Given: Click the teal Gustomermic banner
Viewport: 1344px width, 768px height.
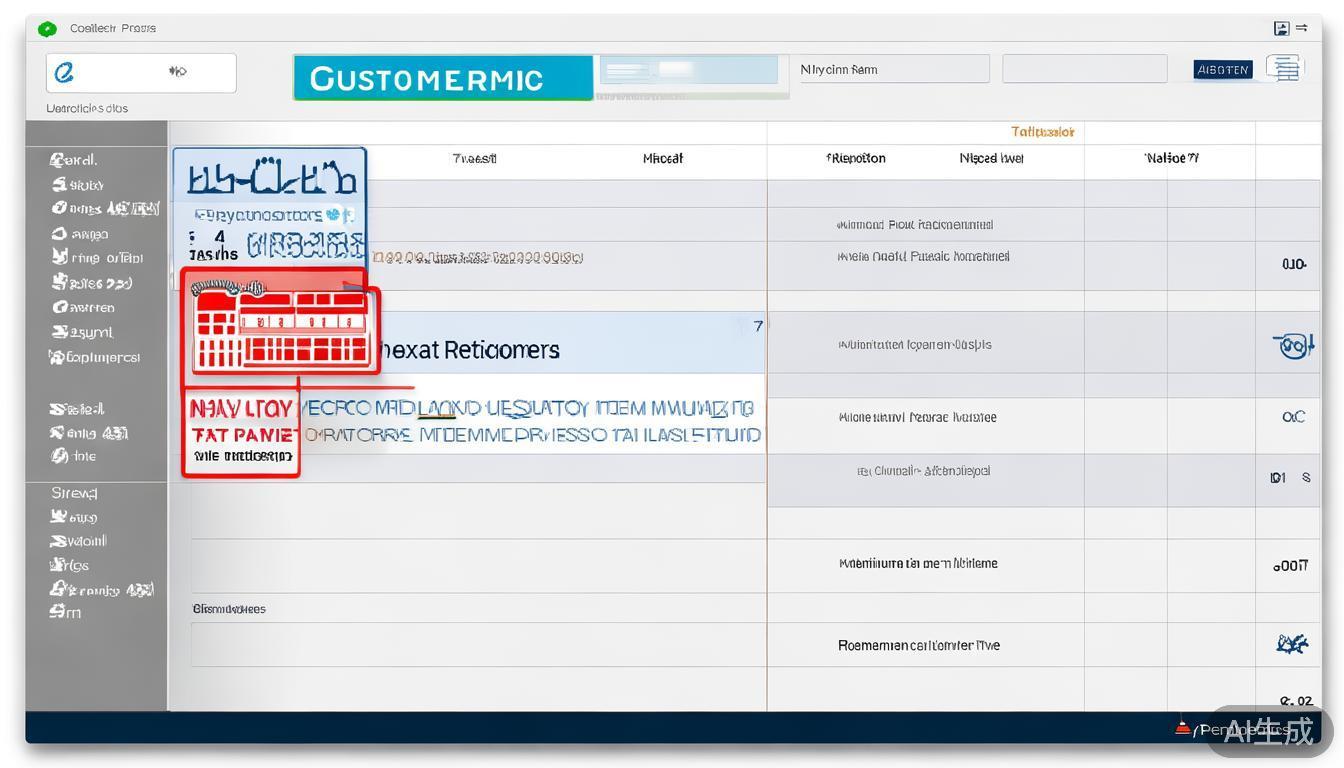Looking at the screenshot, I should point(442,78).
